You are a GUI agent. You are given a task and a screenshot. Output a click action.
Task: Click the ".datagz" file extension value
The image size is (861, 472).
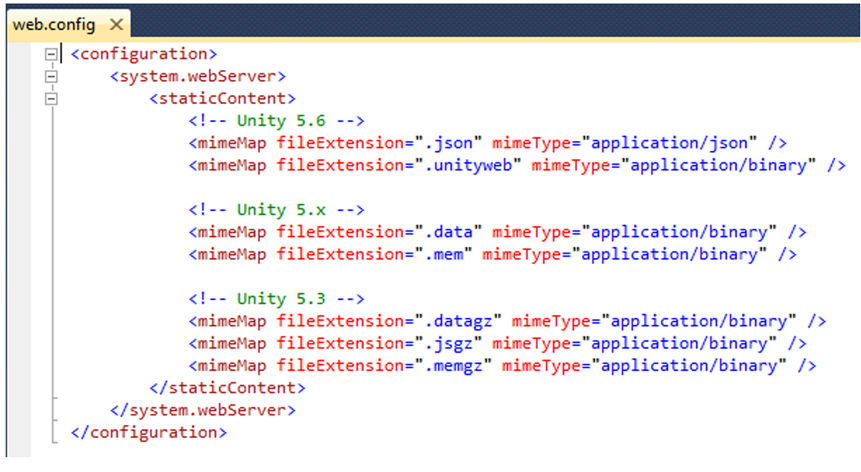click(458, 321)
